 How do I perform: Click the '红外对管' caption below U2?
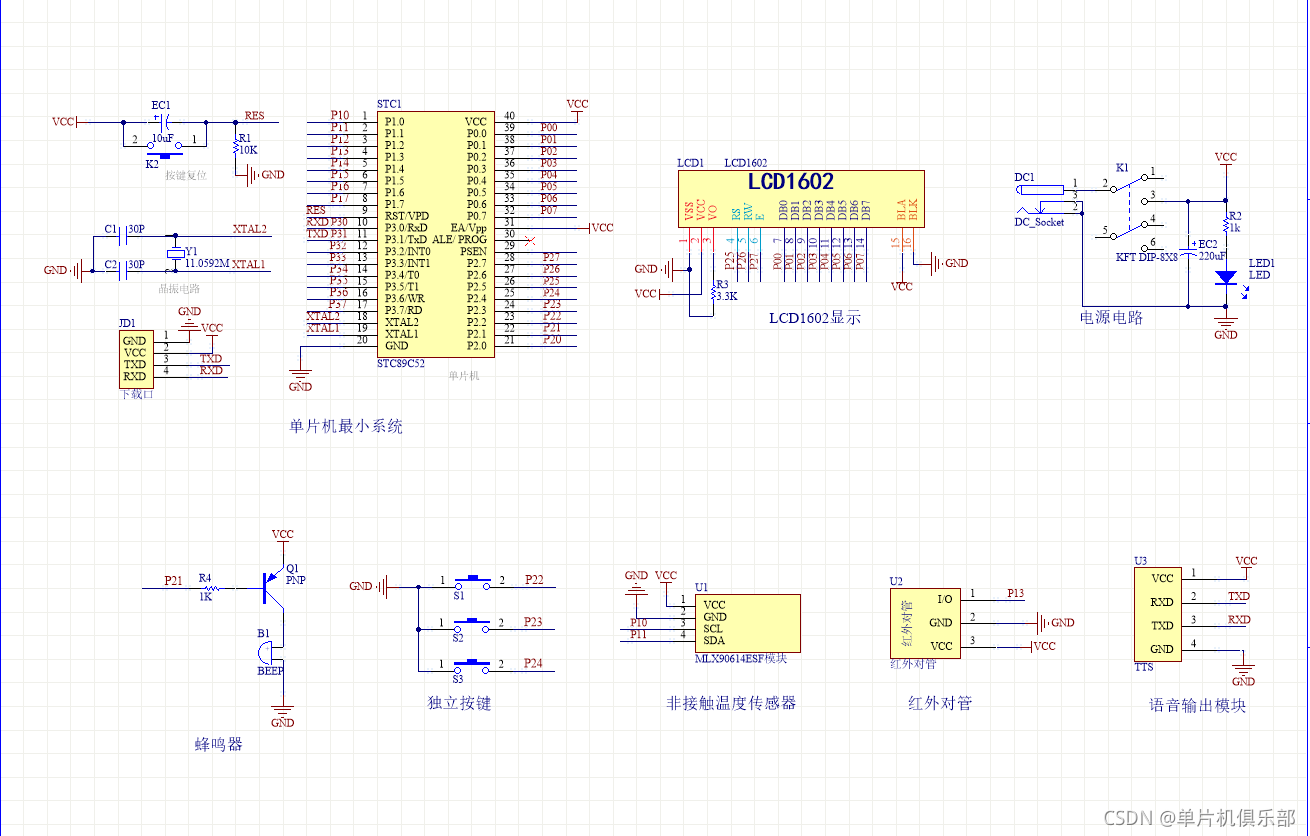tap(939, 703)
